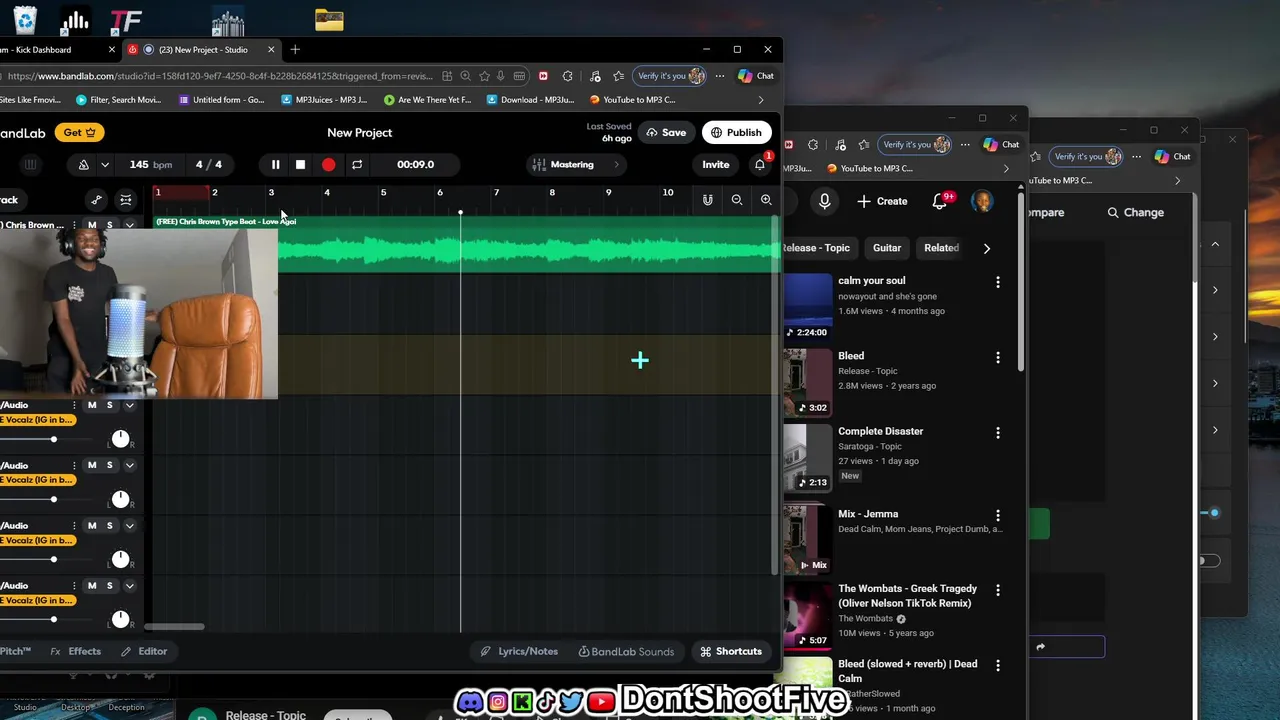Open YouTube to MP3 bookmark in BandLab window

(632, 100)
